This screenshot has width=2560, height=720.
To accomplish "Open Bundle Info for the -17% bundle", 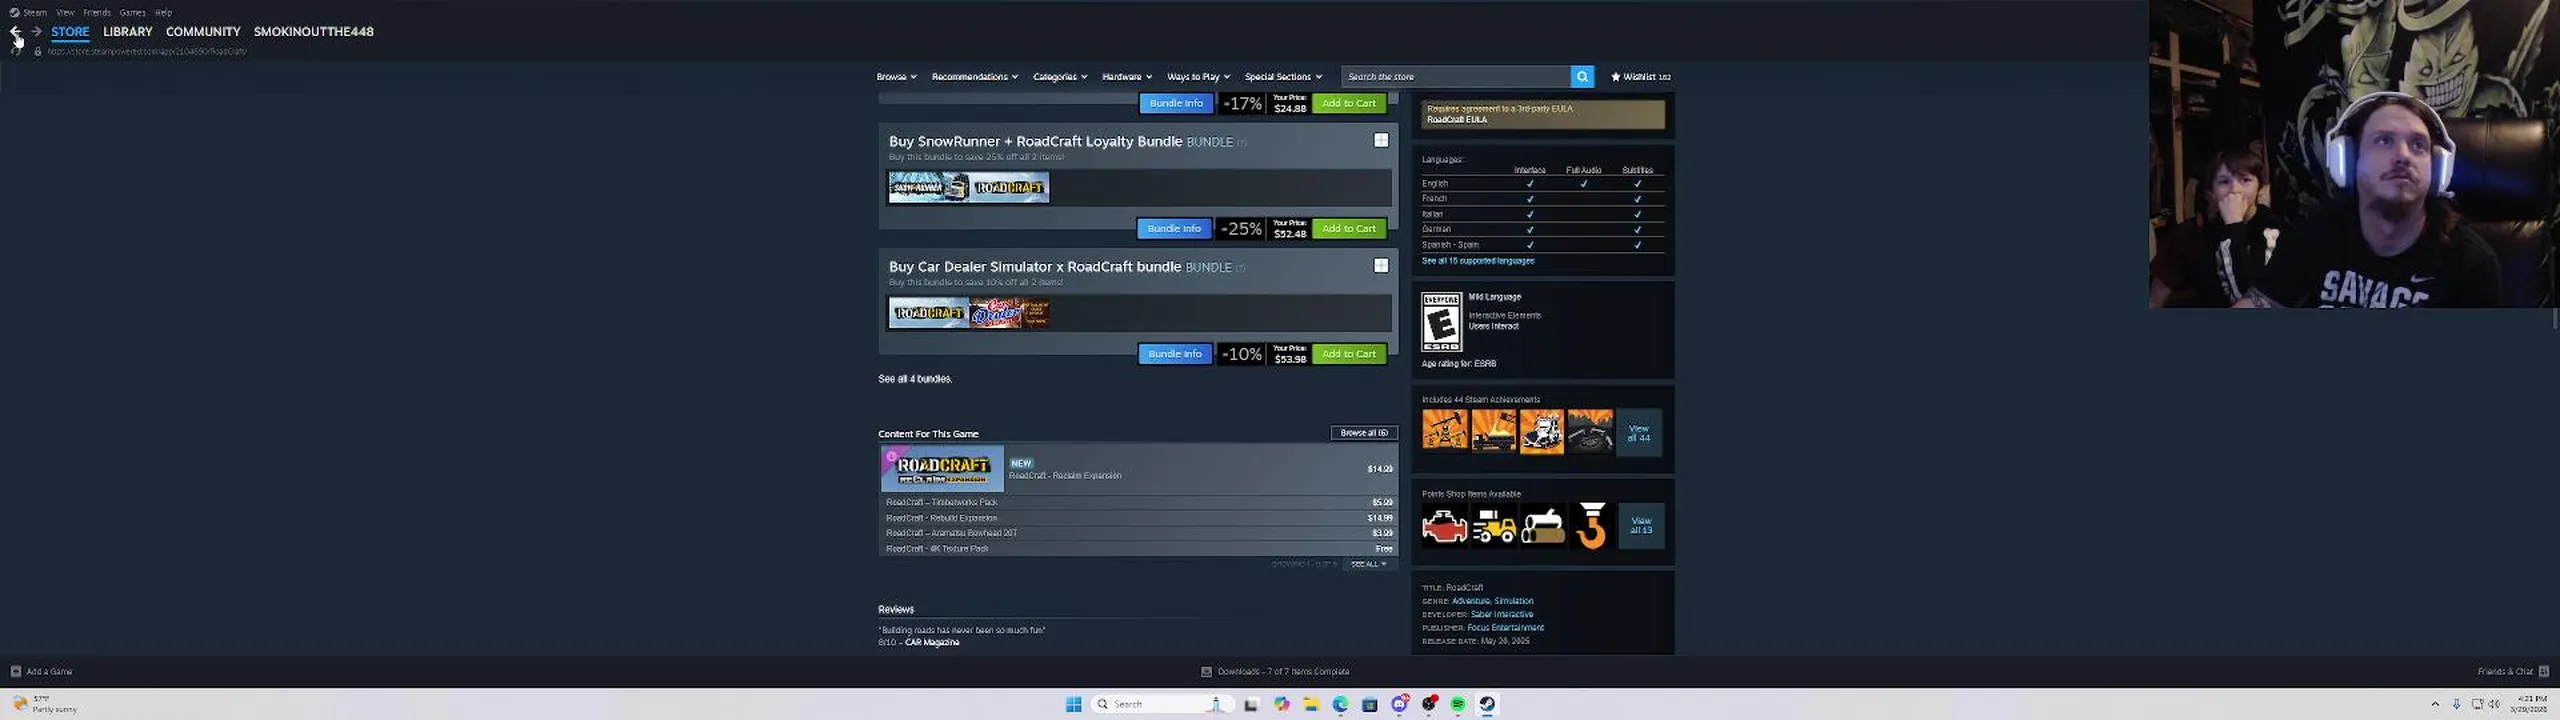I will pyautogui.click(x=1176, y=103).
